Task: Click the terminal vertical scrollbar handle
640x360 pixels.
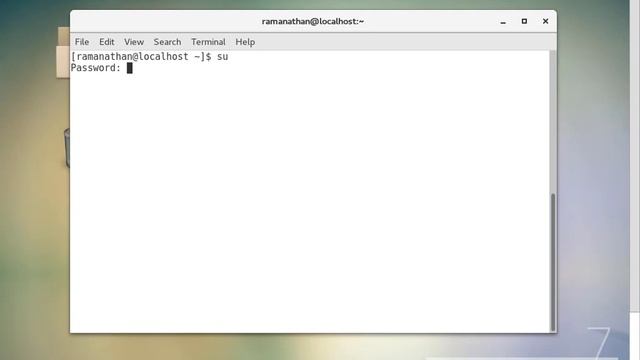Action: tap(553, 262)
